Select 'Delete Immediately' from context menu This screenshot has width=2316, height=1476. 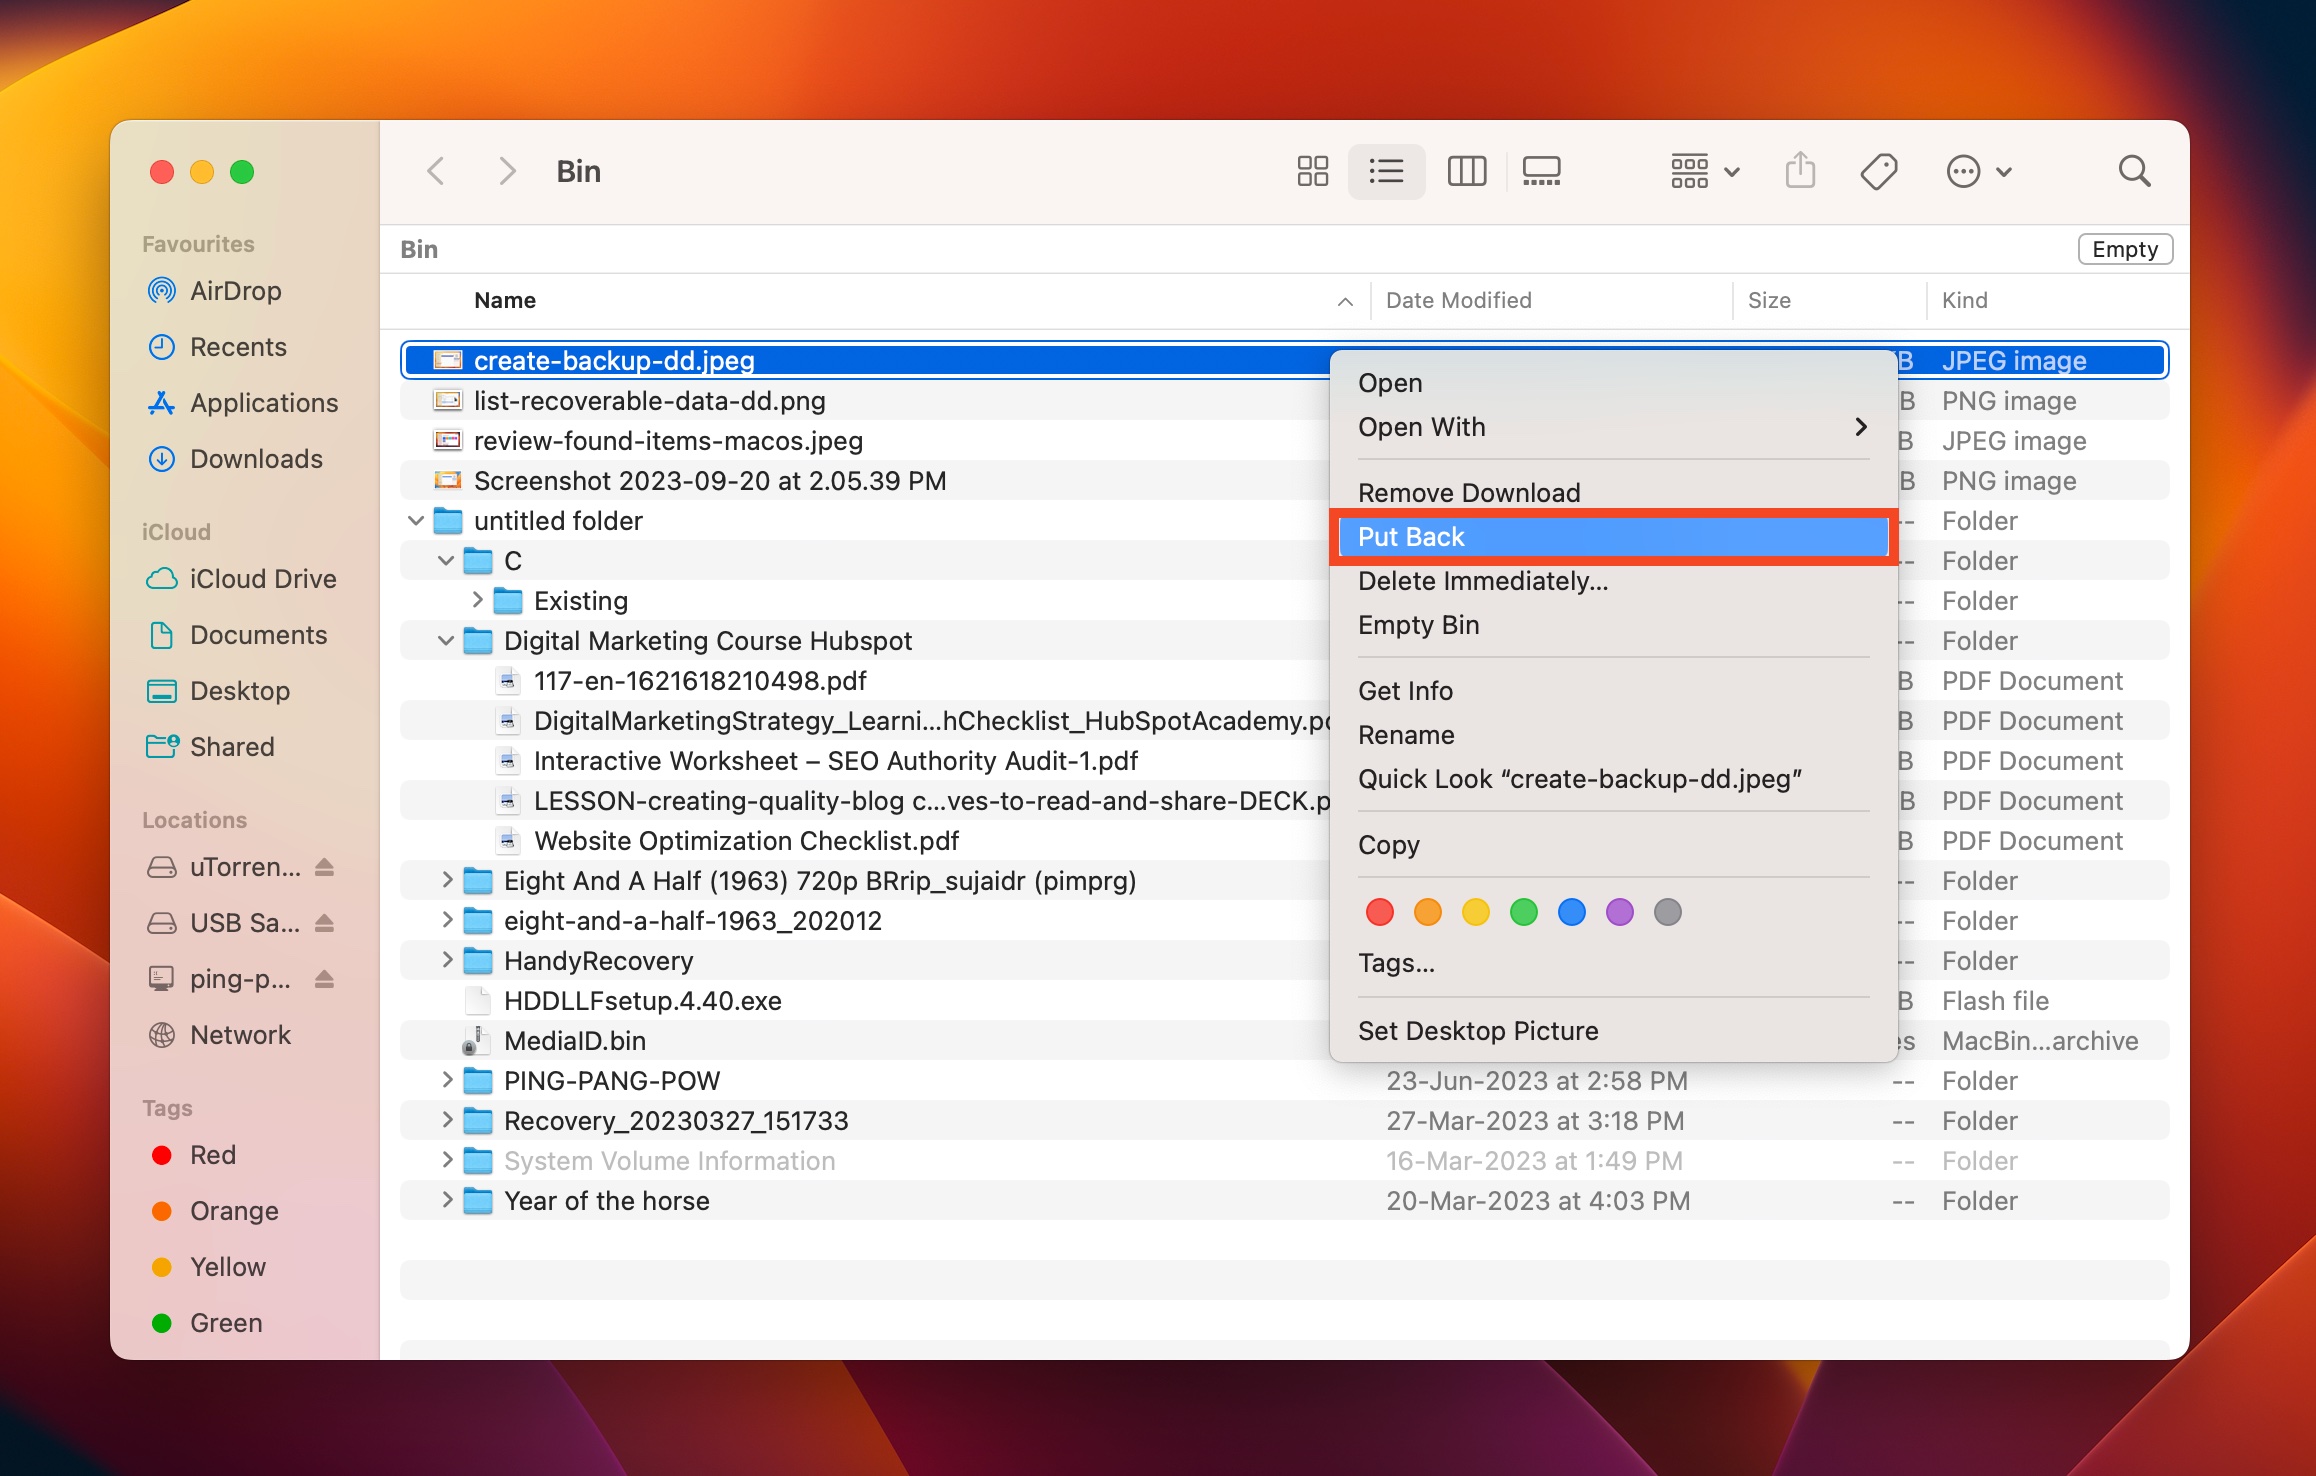[x=1484, y=579]
